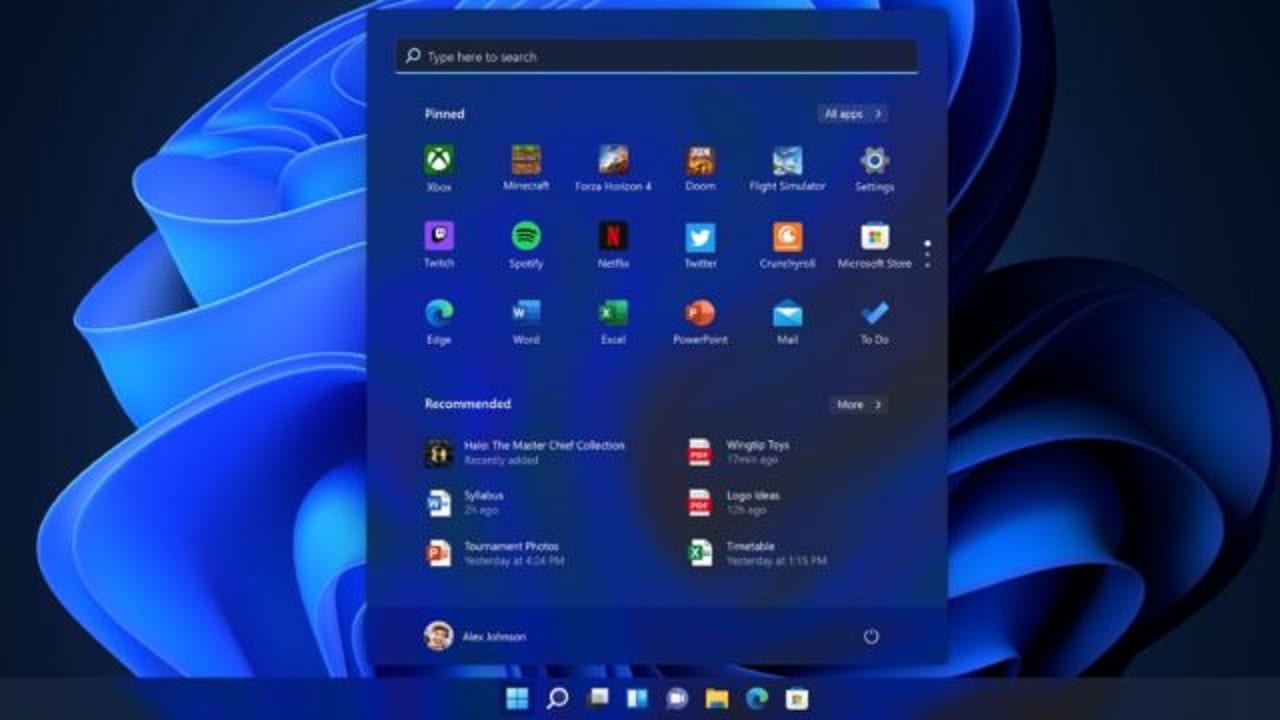Launch PowerPoint from Start menu
1280x720 pixels.
click(x=700, y=321)
